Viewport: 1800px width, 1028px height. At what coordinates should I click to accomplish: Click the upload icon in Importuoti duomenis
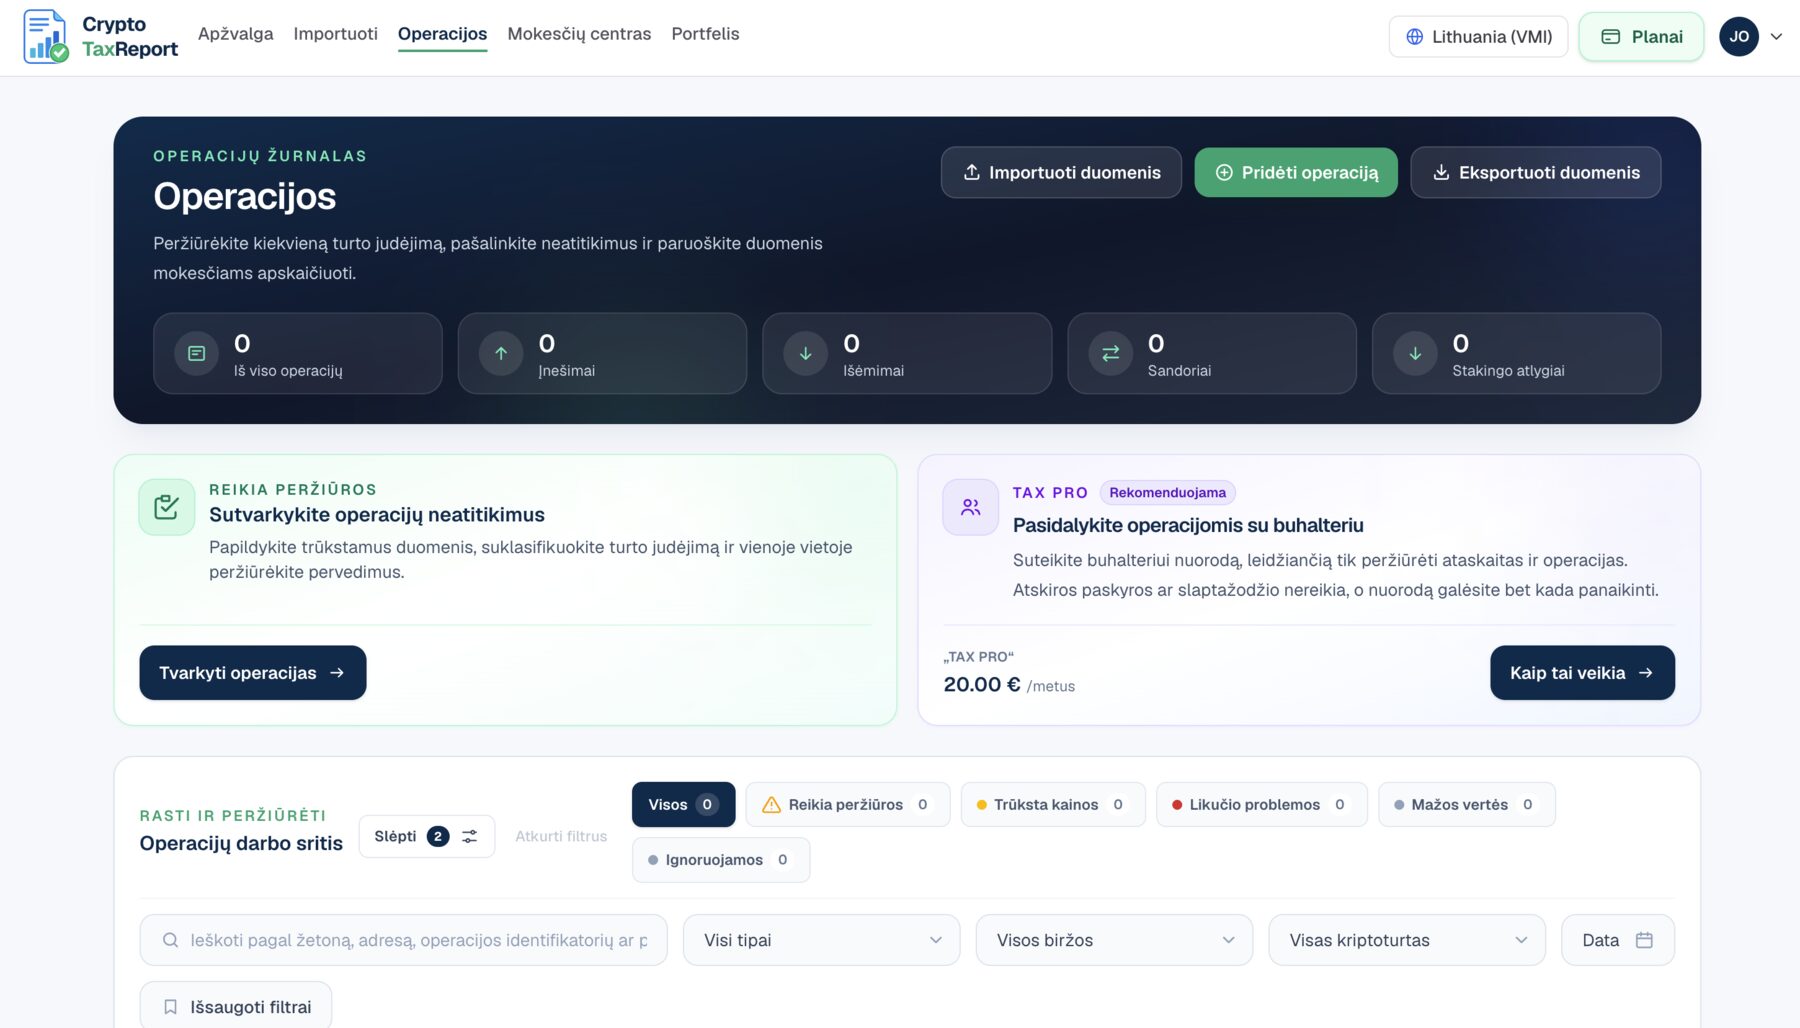pyautogui.click(x=971, y=172)
